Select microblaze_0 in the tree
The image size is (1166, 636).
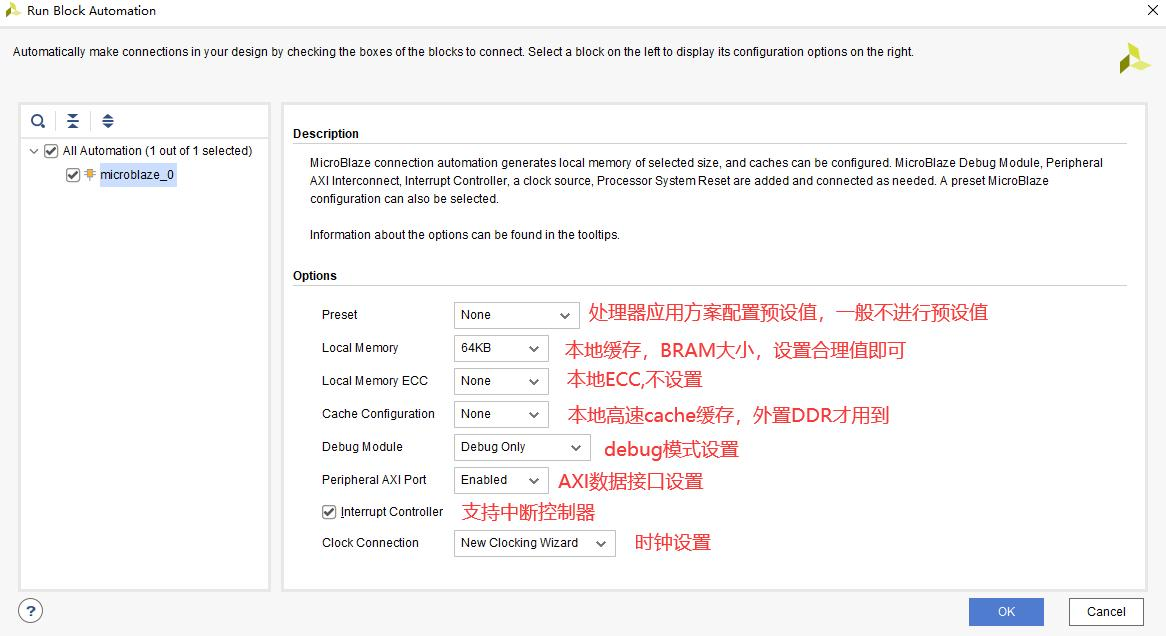[x=138, y=175]
